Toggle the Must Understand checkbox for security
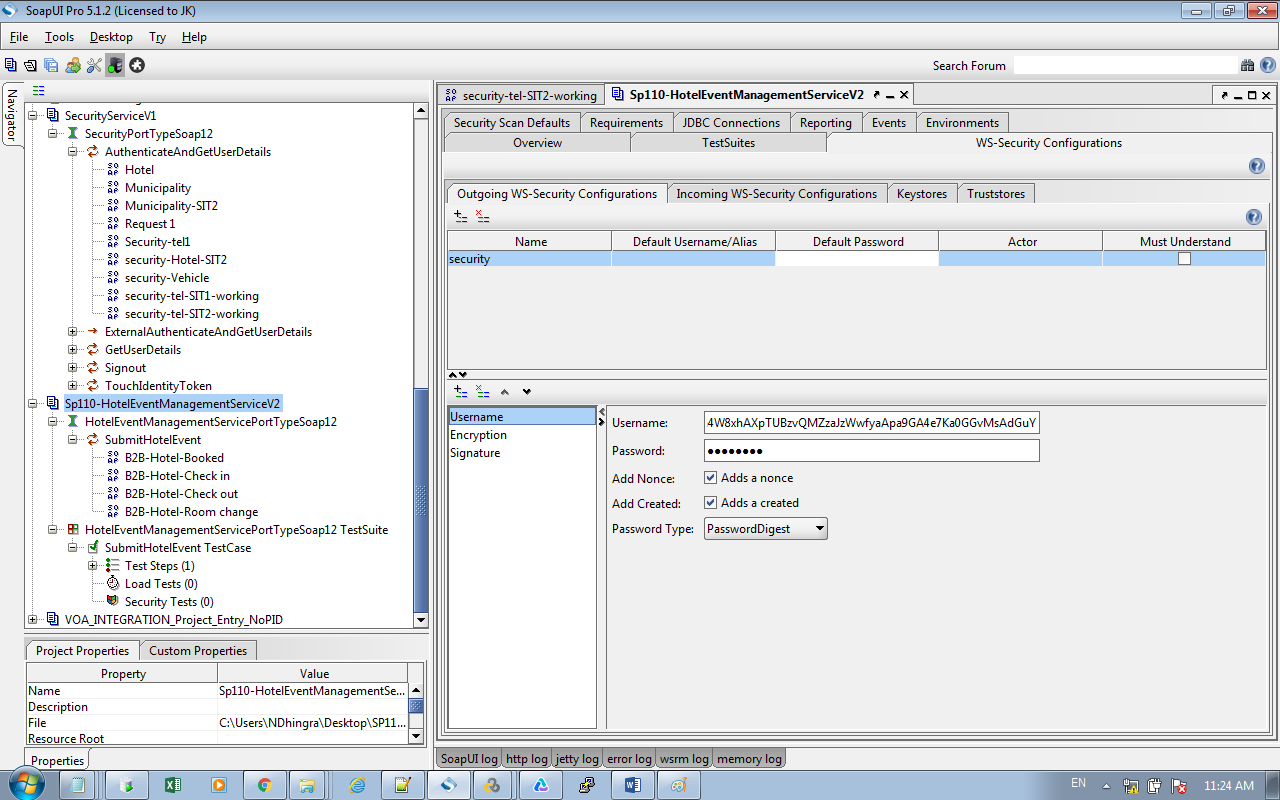Viewport: 1280px width, 800px height. (x=1184, y=258)
